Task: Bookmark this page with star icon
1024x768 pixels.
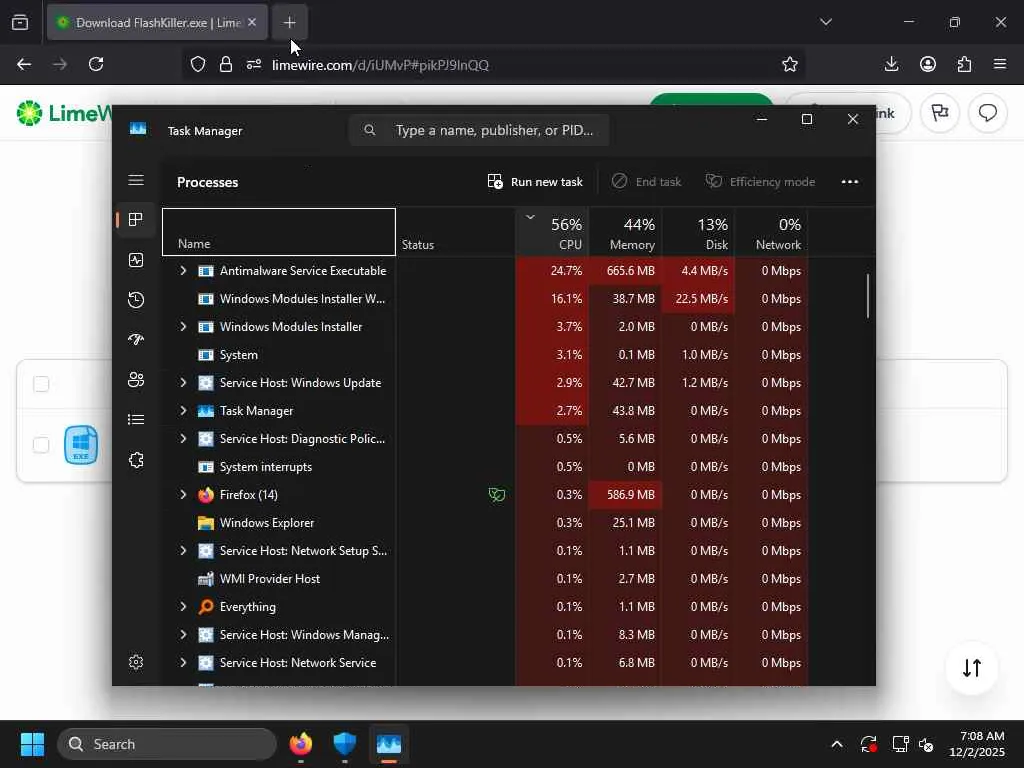Action: click(790, 64)
